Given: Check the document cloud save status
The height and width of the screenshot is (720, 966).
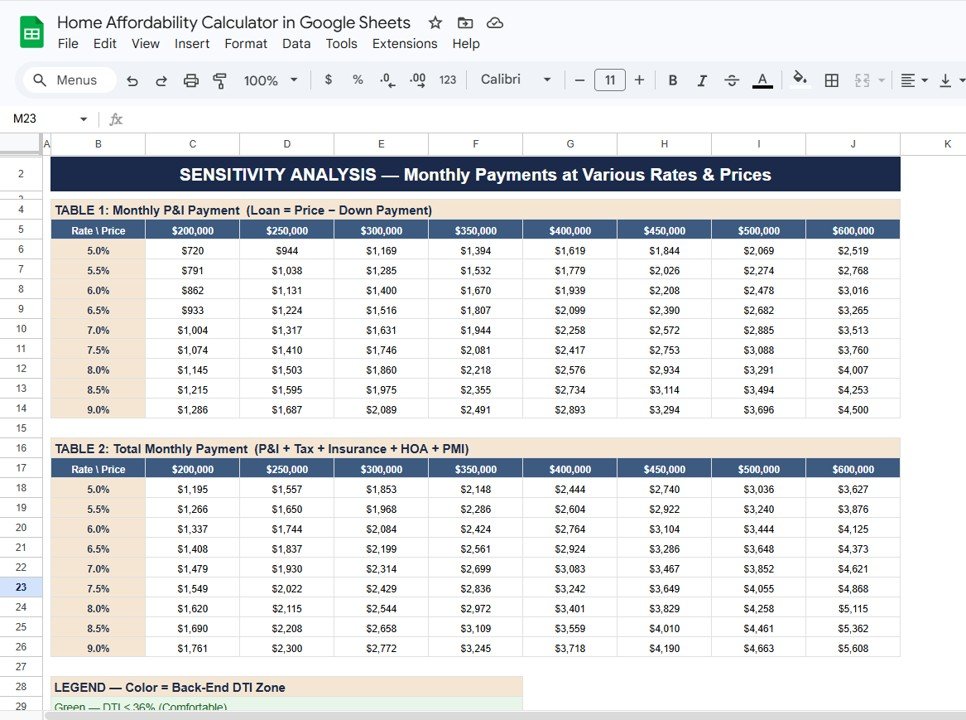Looking at the screenshot, I should [495, 22].
